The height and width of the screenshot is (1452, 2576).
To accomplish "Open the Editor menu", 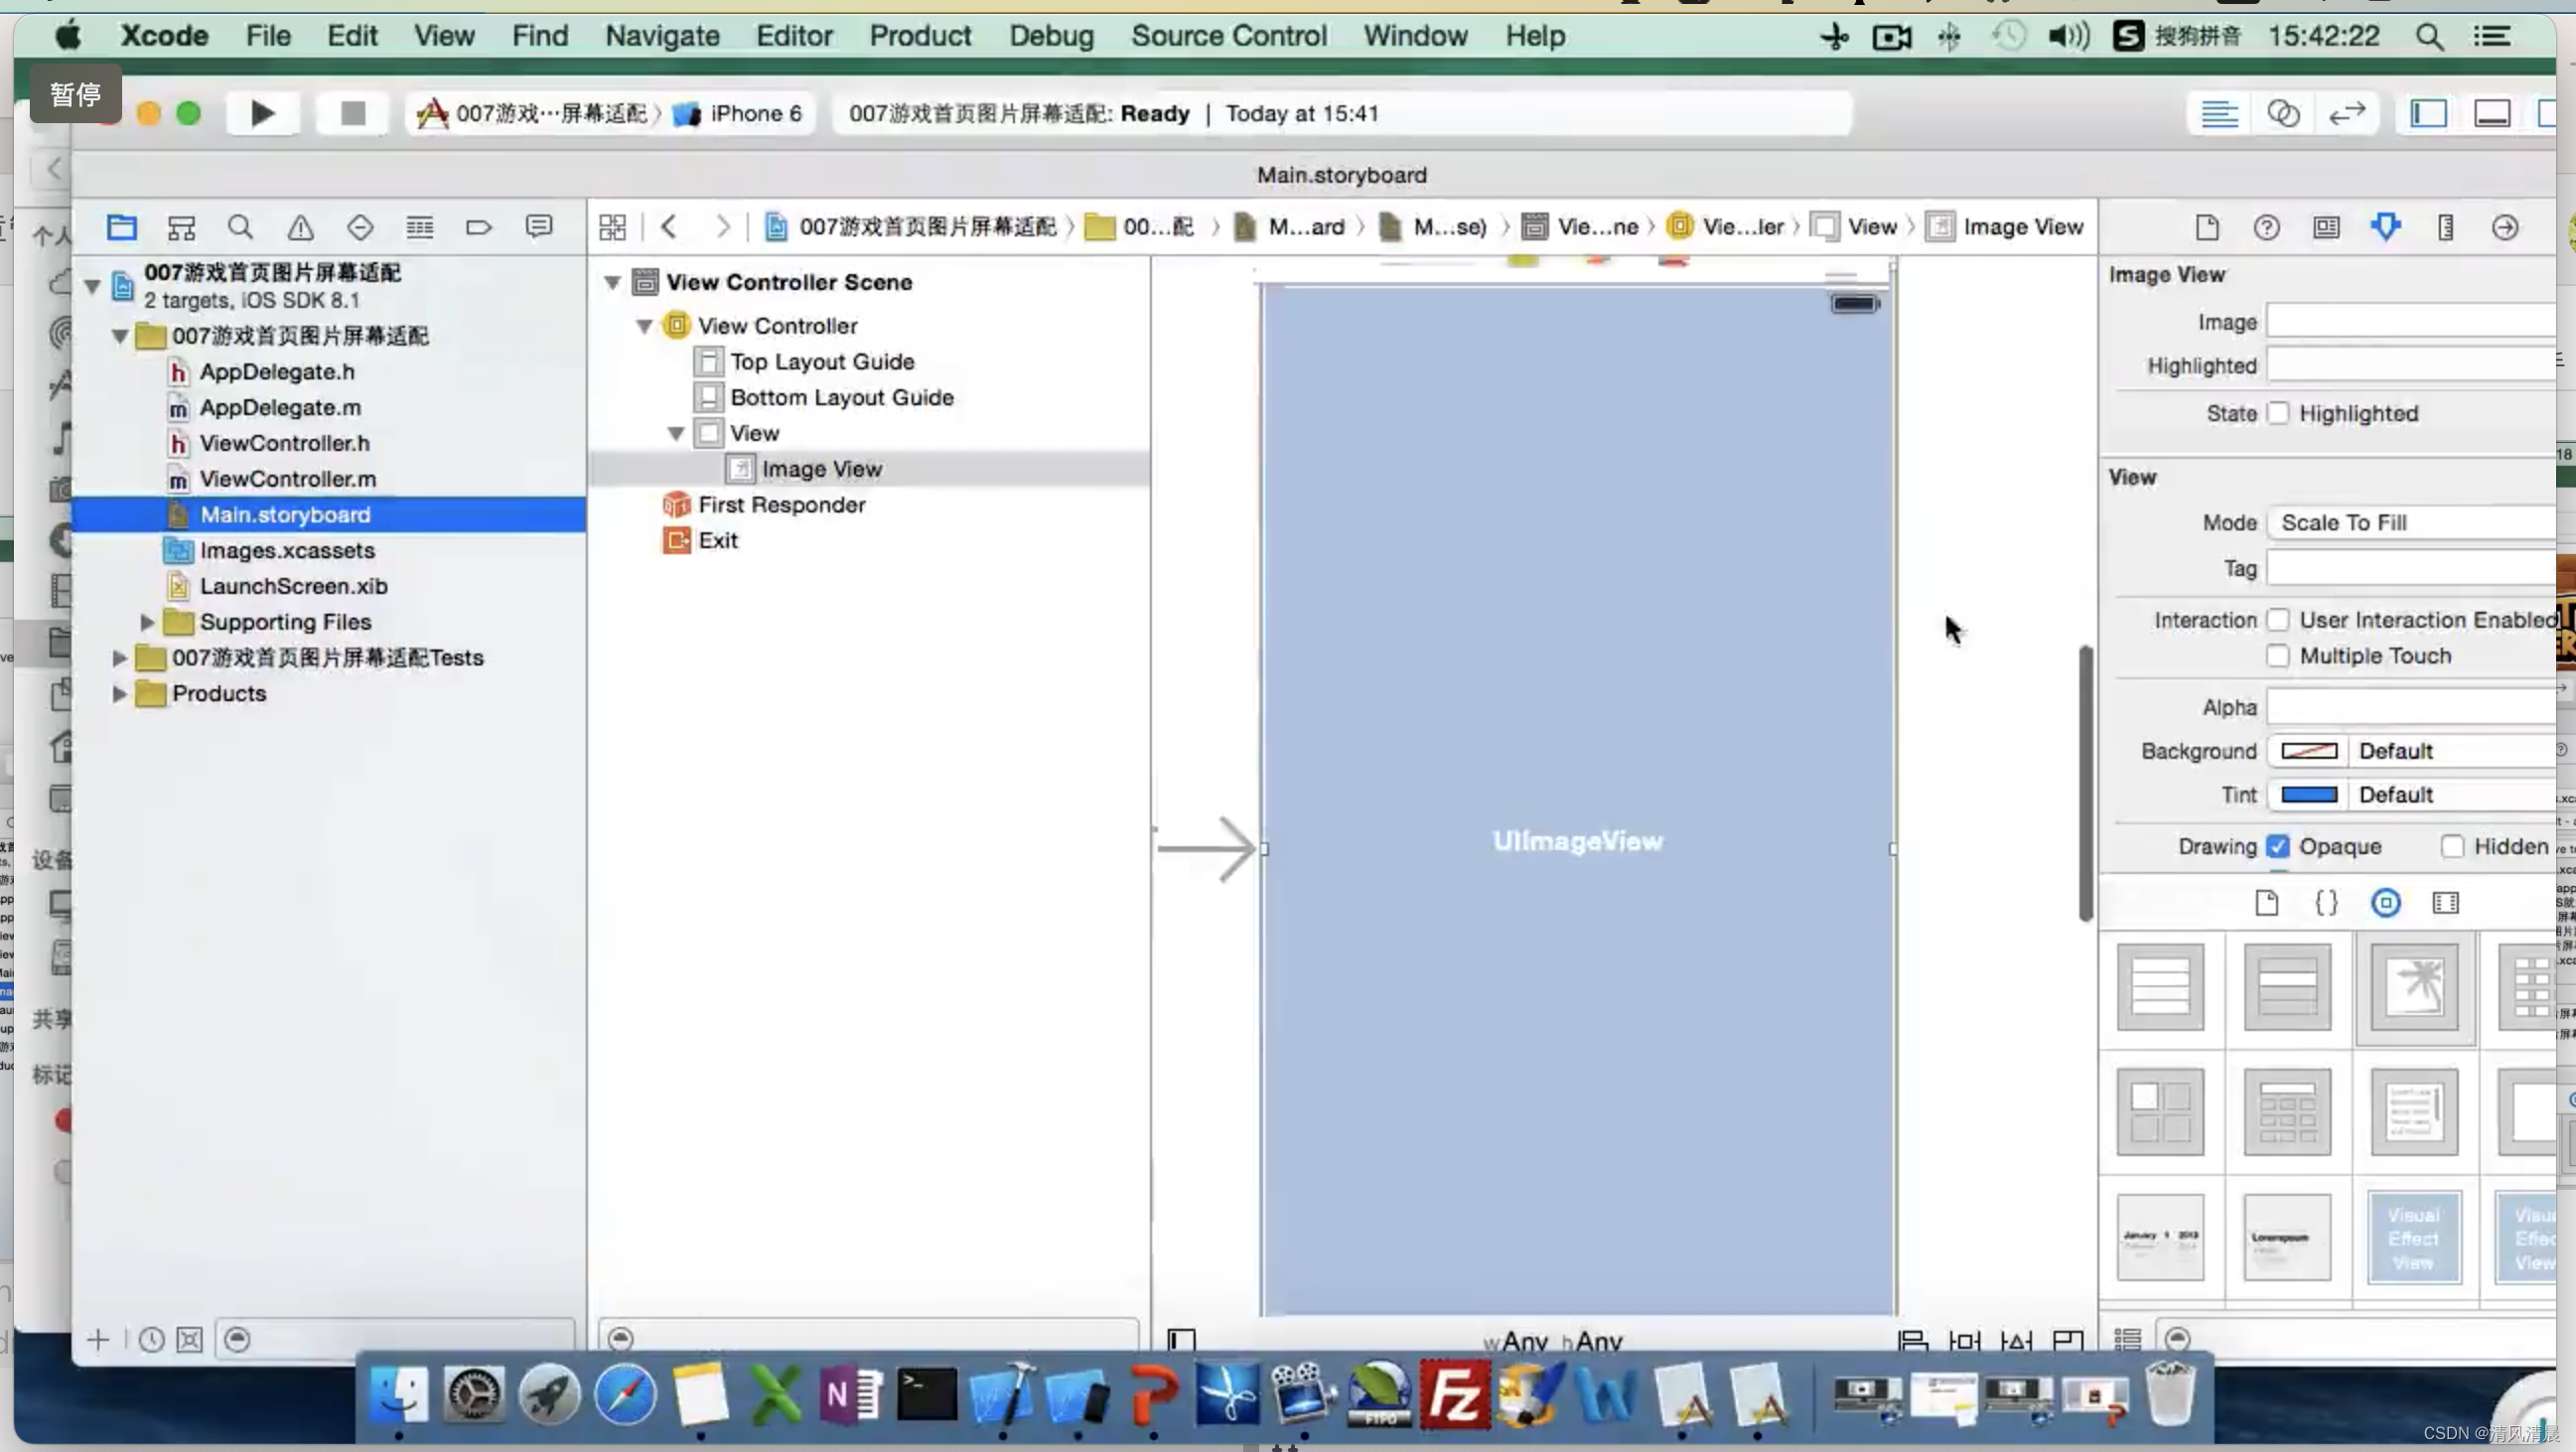I will pos(794,36).
